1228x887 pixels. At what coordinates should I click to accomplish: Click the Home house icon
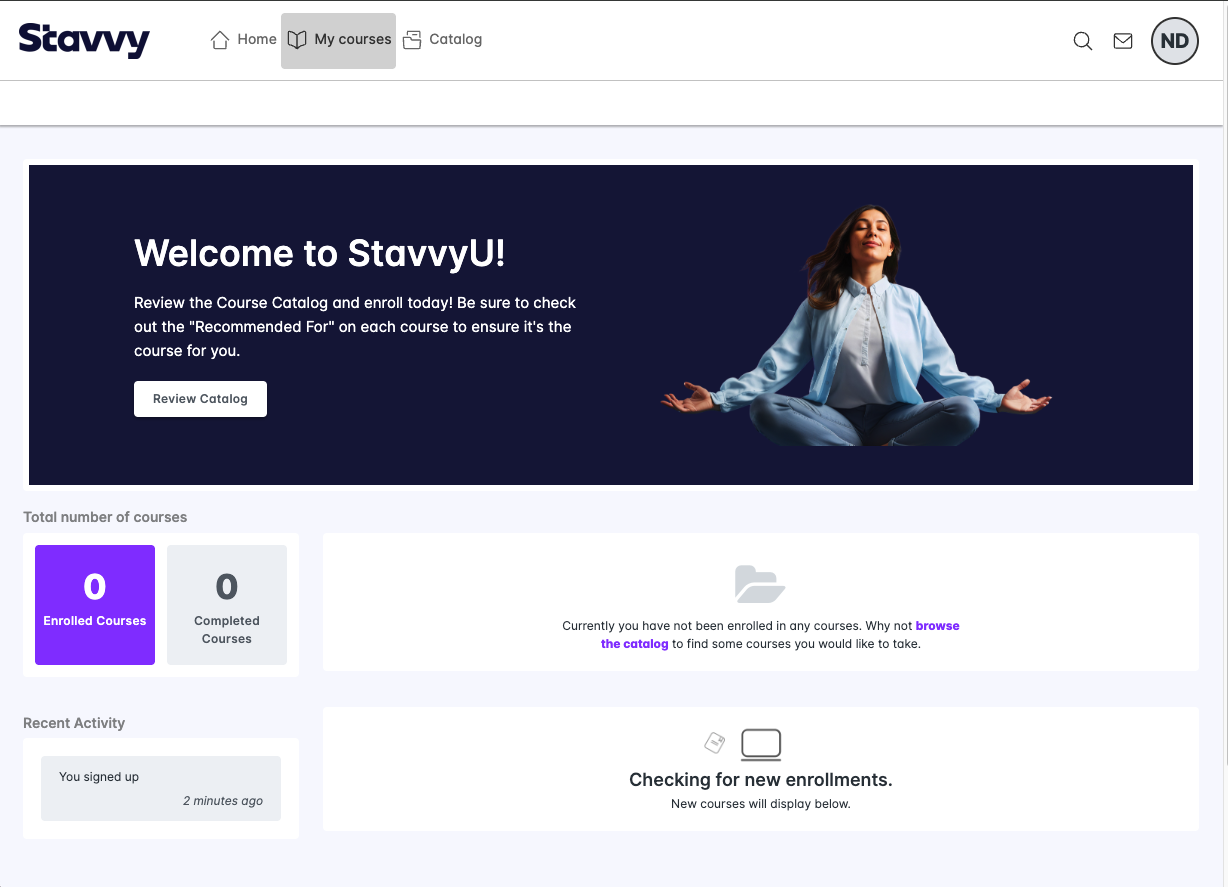(220, 40)
